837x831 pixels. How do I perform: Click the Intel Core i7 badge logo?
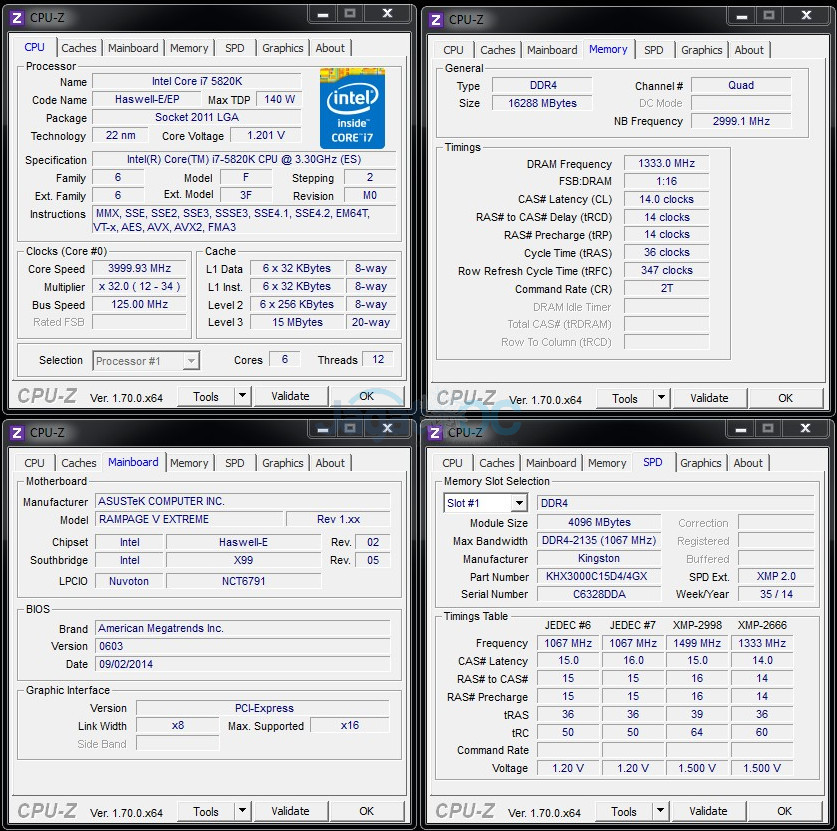tap(352, 108)
